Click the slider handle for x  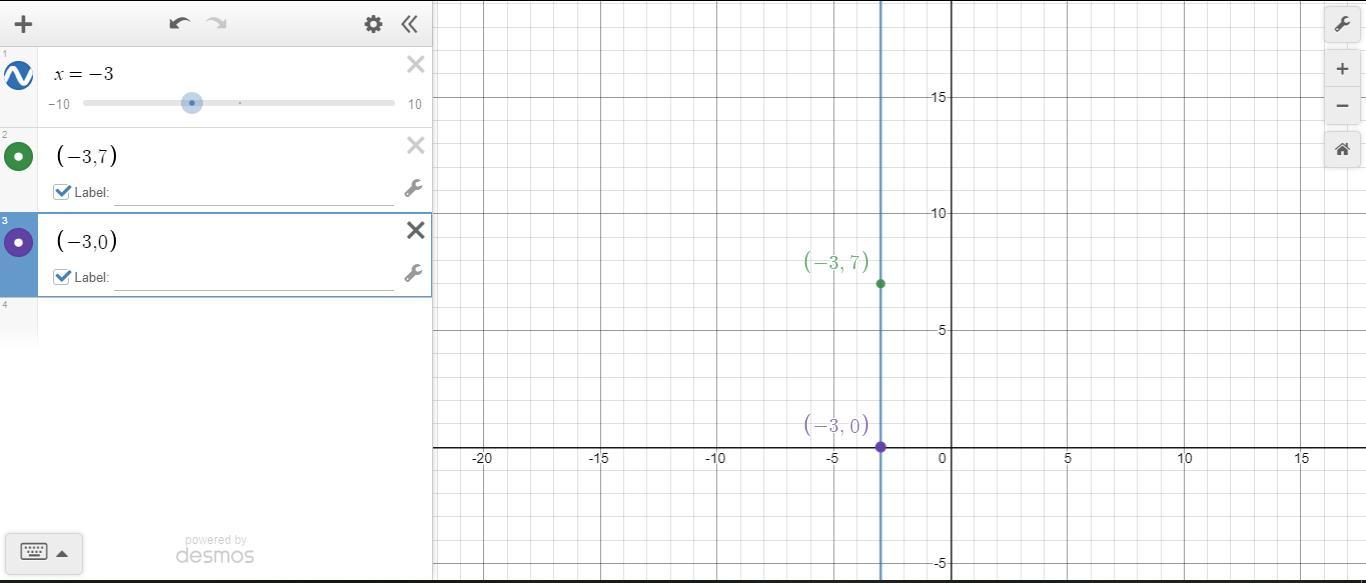(192, 103)
